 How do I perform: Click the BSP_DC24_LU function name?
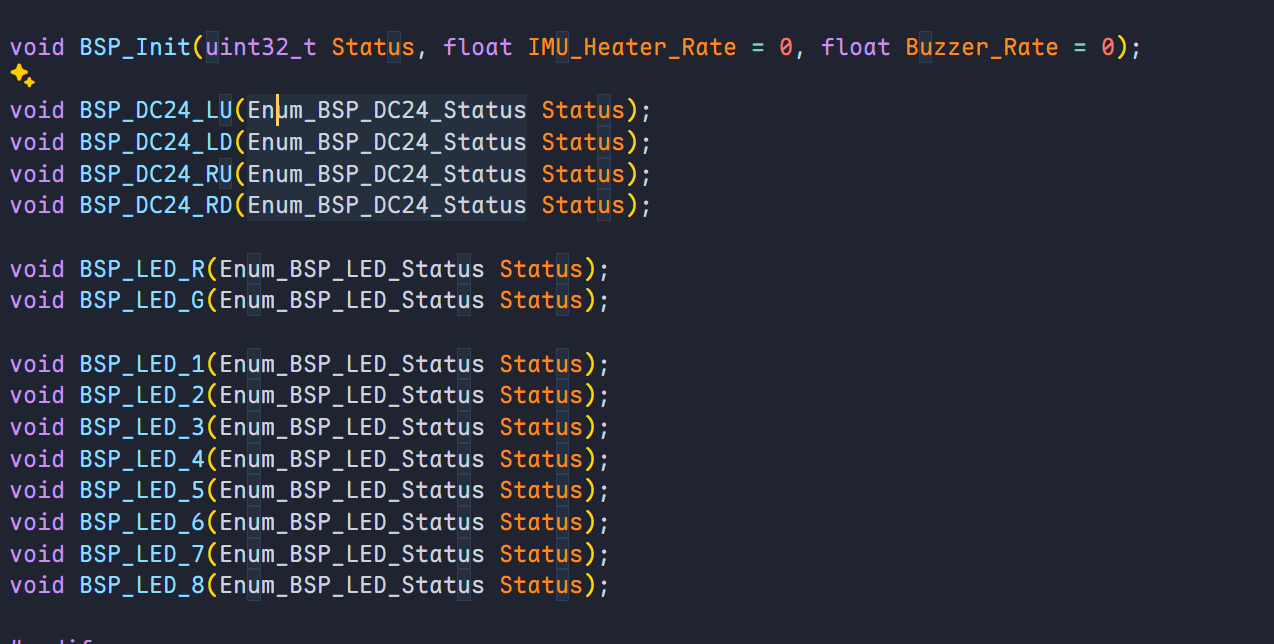(x=156, y=111)
